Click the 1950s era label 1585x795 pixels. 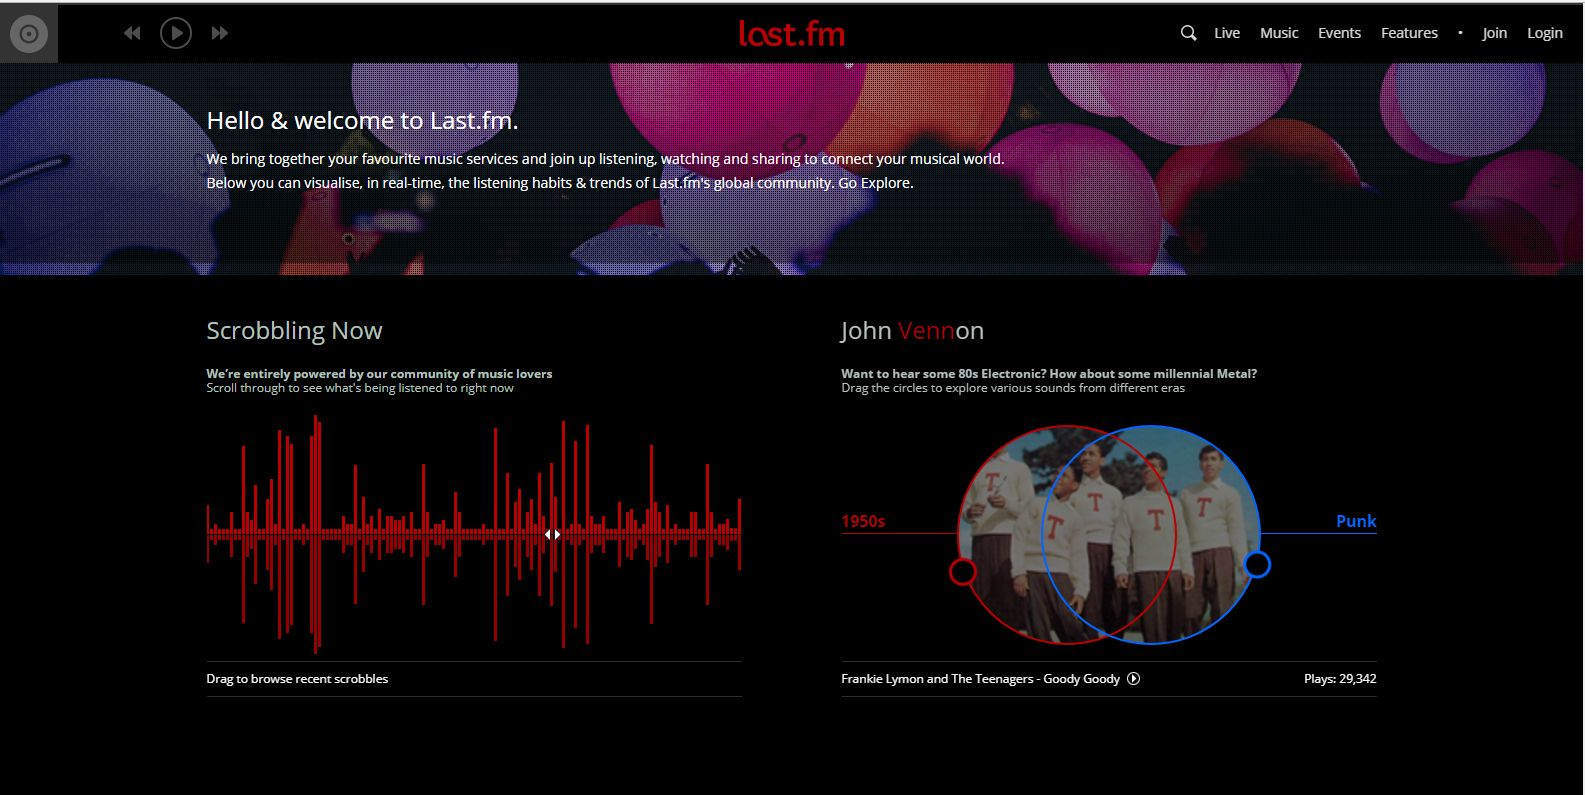[863, 521]
